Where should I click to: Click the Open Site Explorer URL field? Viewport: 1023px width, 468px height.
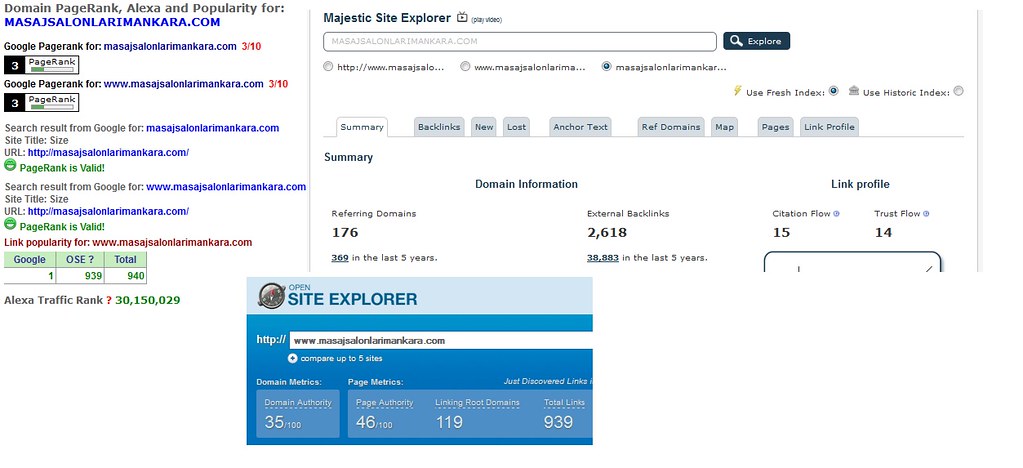tap(442, 340)
